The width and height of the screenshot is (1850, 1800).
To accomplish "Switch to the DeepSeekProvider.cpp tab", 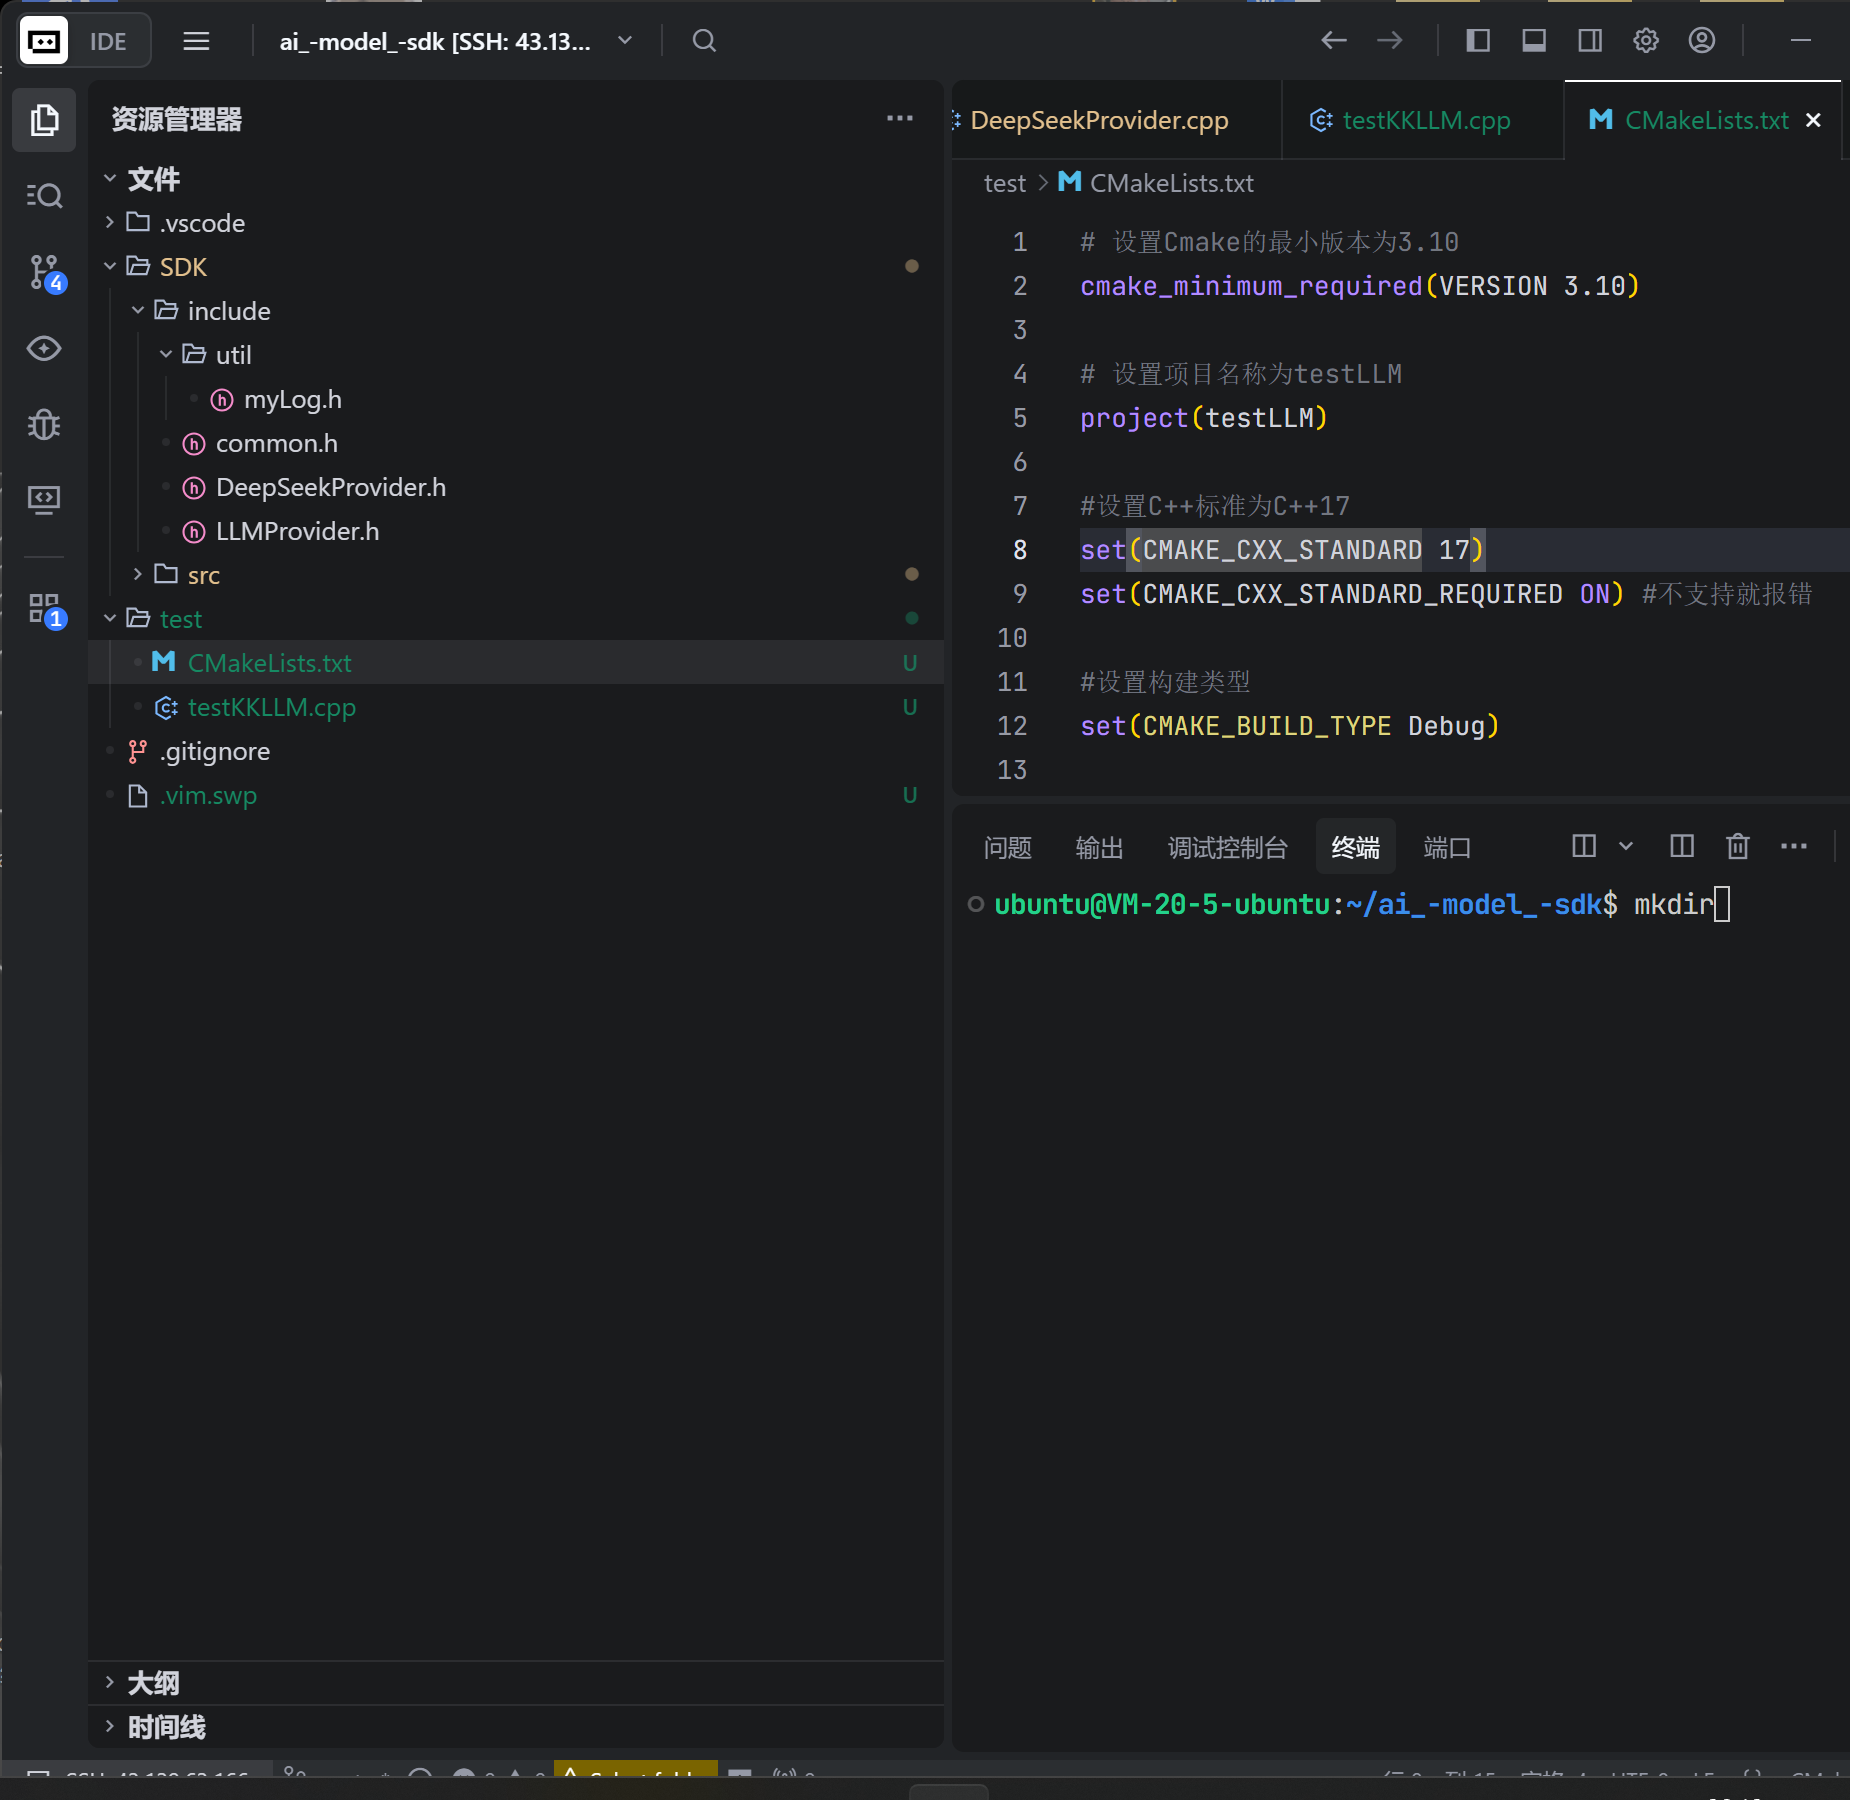I will (x=1099, y=120).
